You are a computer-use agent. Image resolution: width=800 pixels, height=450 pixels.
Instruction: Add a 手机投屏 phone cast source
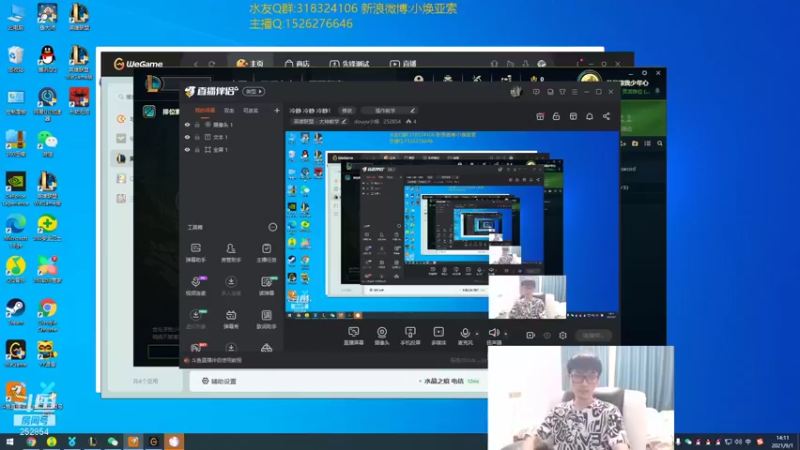(410, 336)
